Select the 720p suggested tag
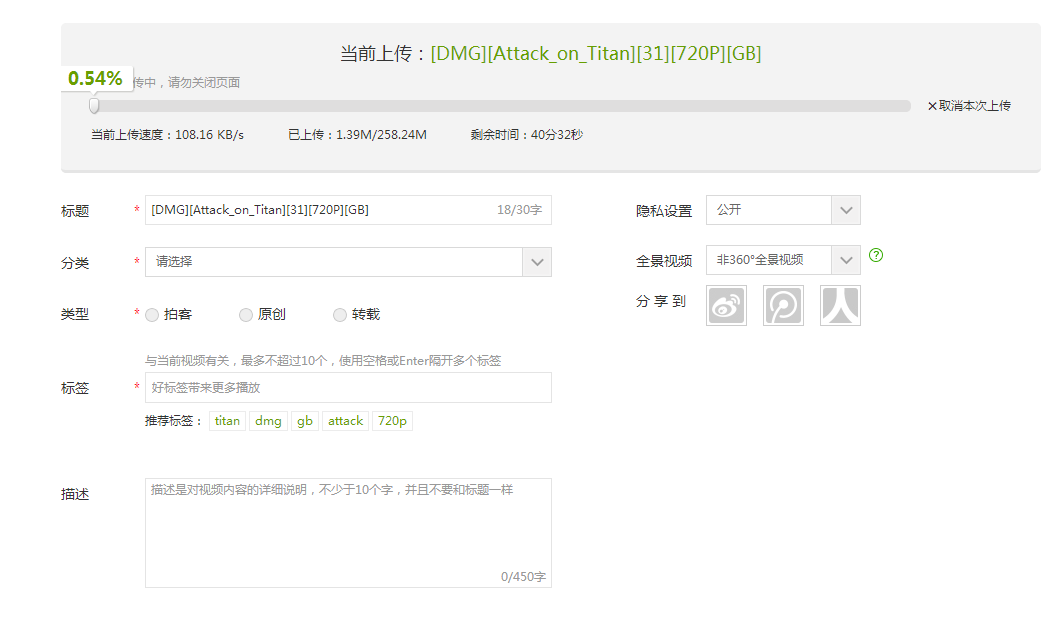1060x630 pixels. click(391, 421)
